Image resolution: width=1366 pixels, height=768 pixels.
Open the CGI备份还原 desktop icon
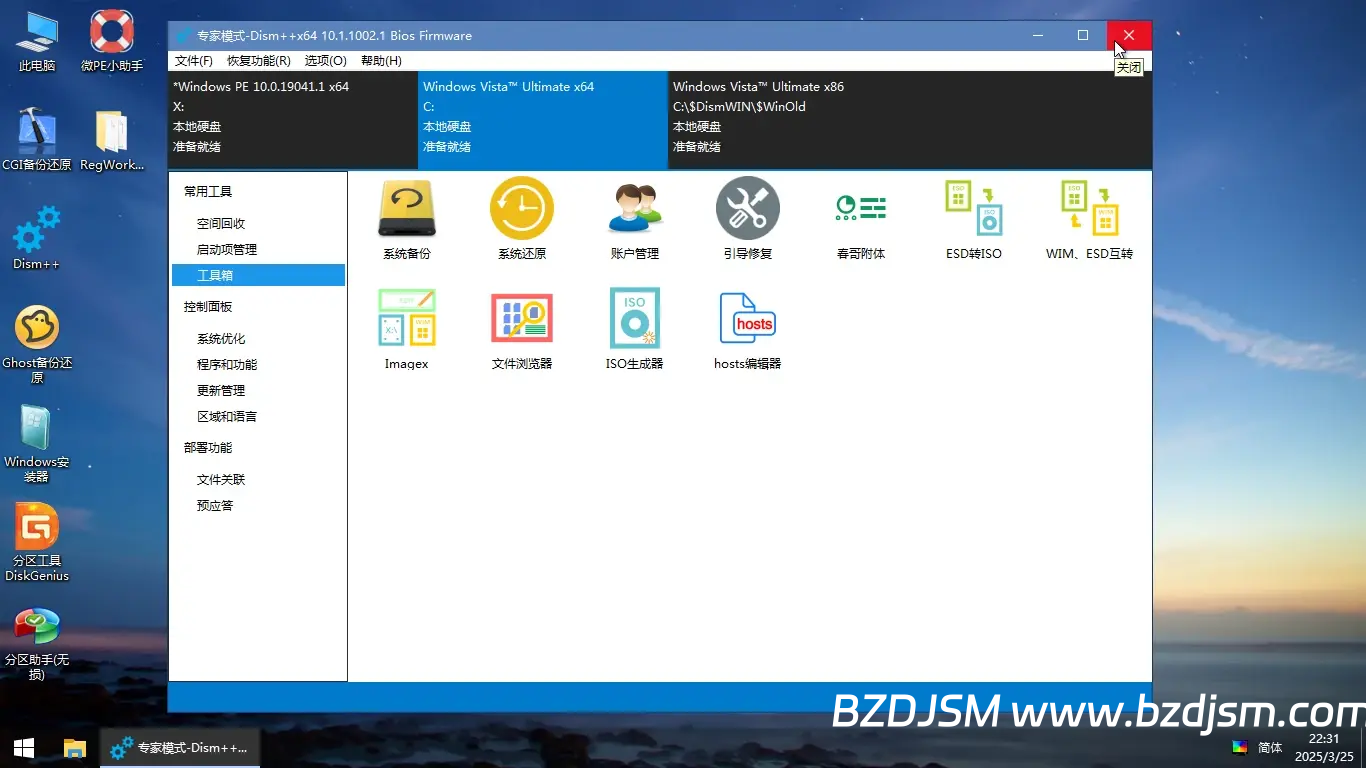pos(37,140)
